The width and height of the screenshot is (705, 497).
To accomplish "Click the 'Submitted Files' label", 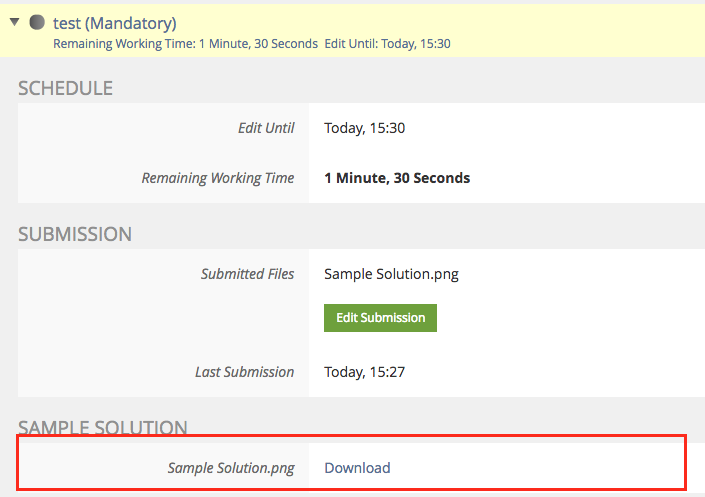I will coord(247,273).
